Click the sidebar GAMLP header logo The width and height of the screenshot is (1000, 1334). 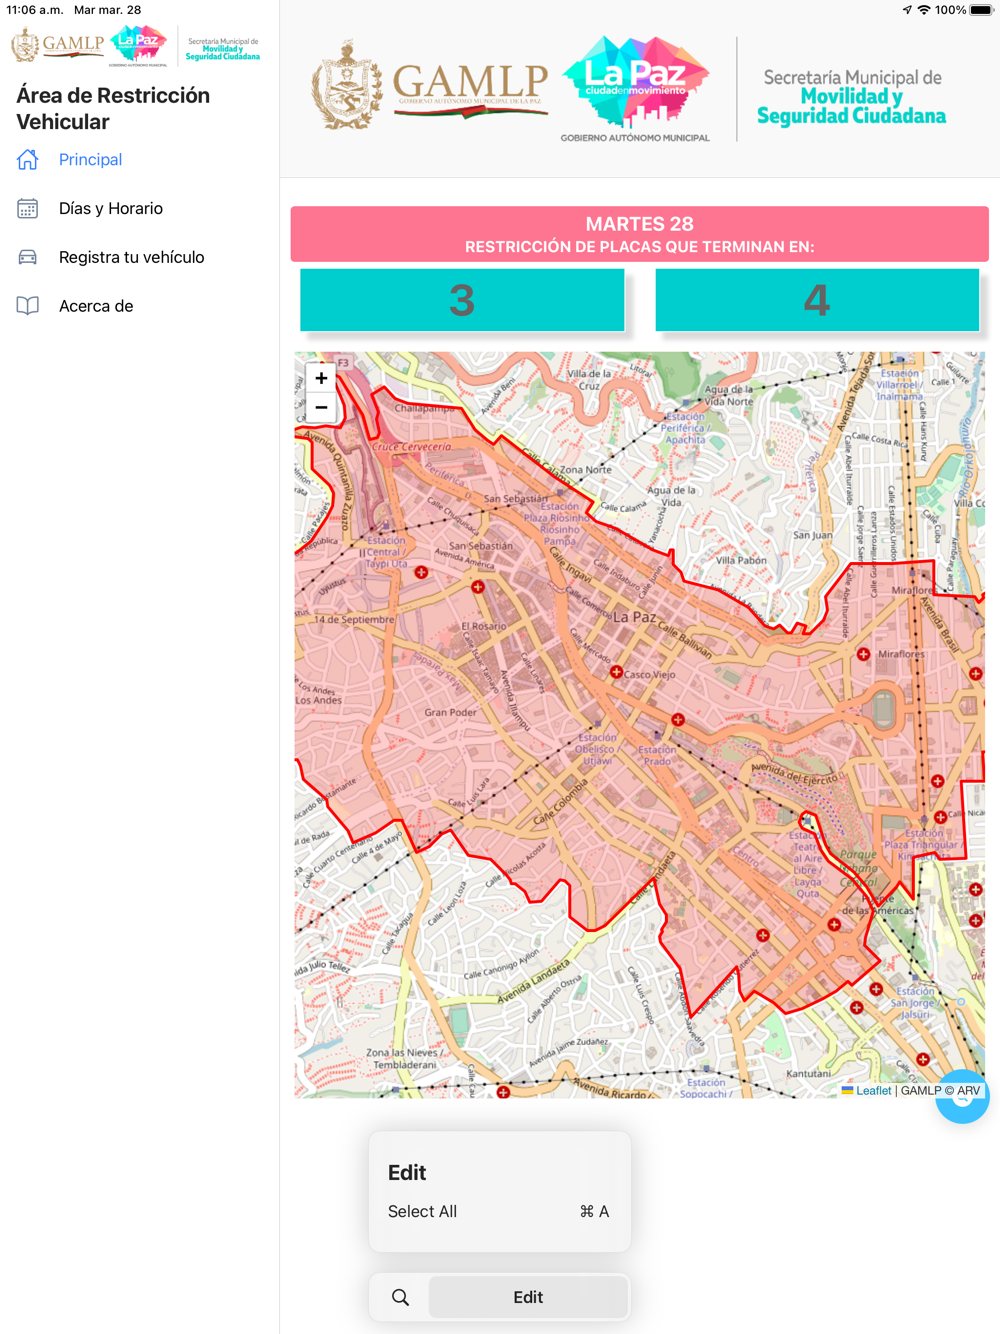[x=58, y=45]
